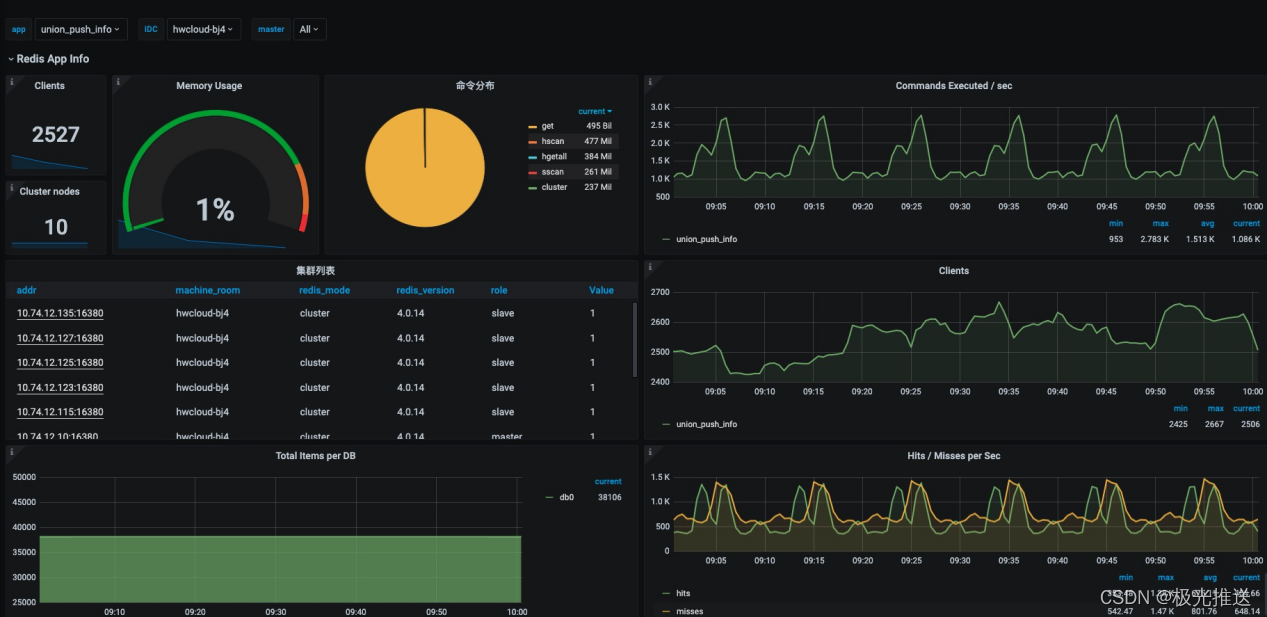
Task: Open info icon on Commands Executed panel
Action: tap(650, 81)
